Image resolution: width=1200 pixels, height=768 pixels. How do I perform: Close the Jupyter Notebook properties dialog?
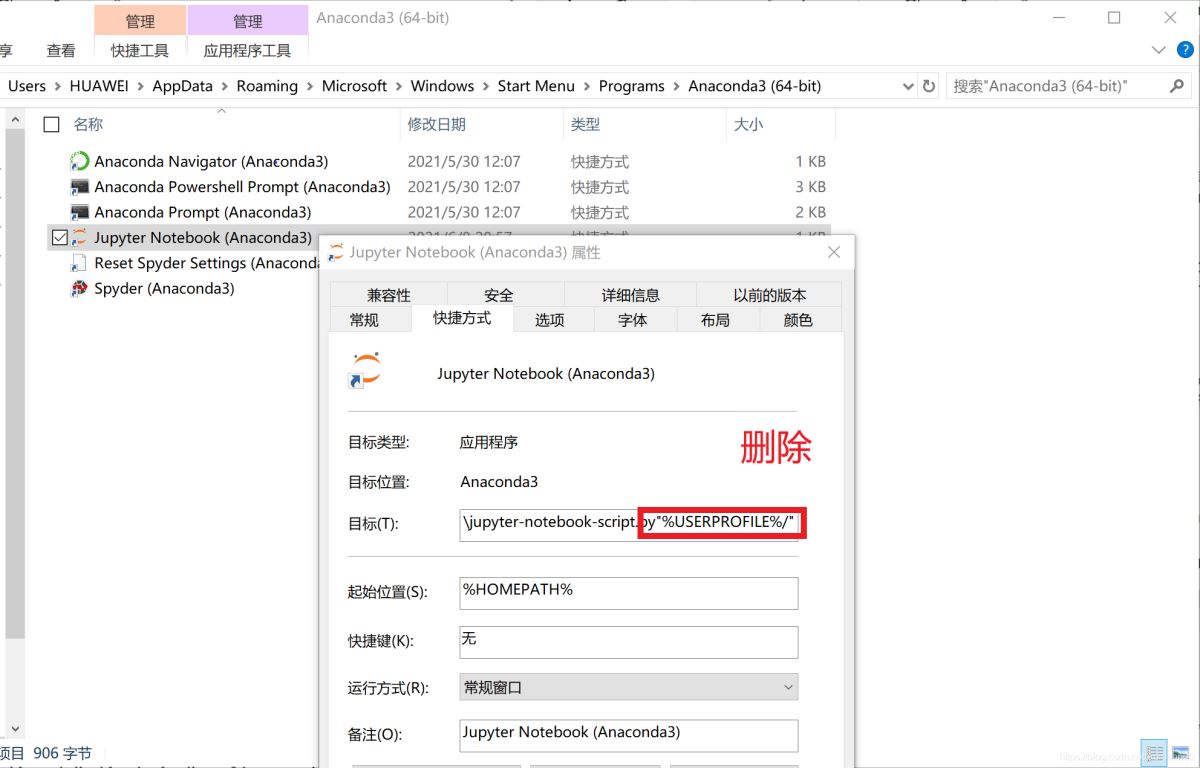[x=834, y=253]
